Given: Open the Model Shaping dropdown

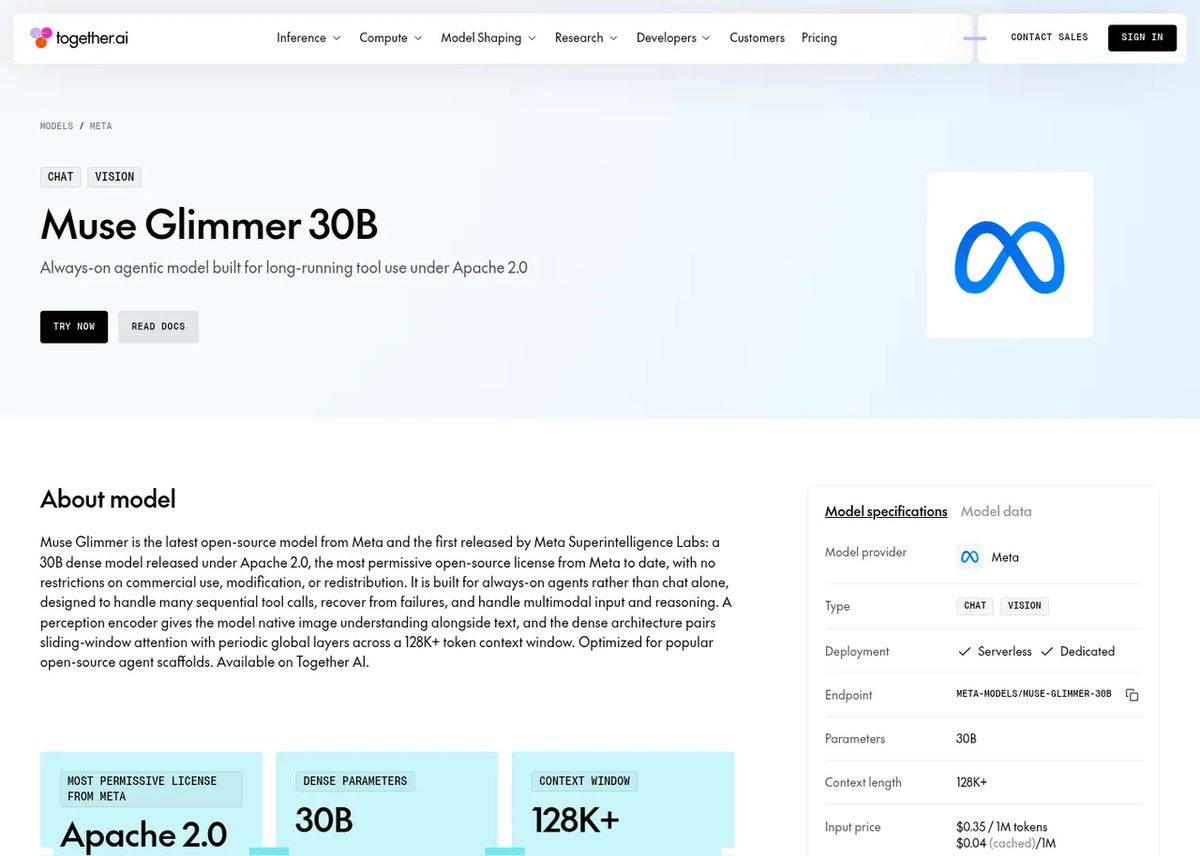Looking at the screenshot, I should [489, 38].
